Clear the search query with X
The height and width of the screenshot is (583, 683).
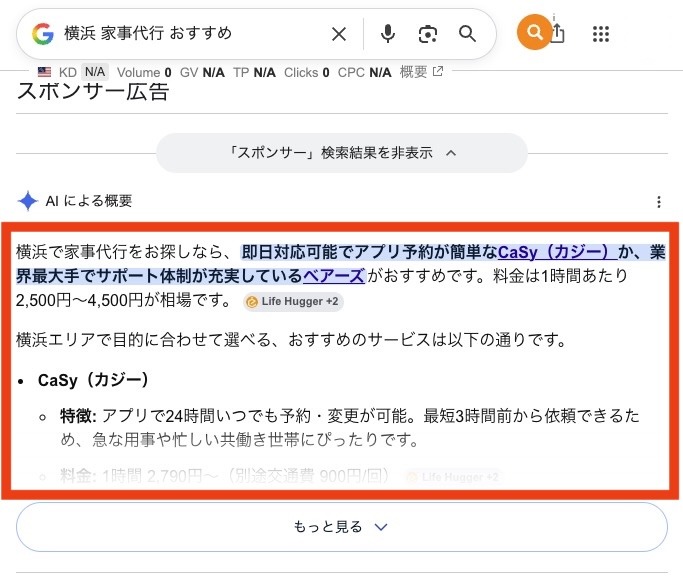click(339, 34)
